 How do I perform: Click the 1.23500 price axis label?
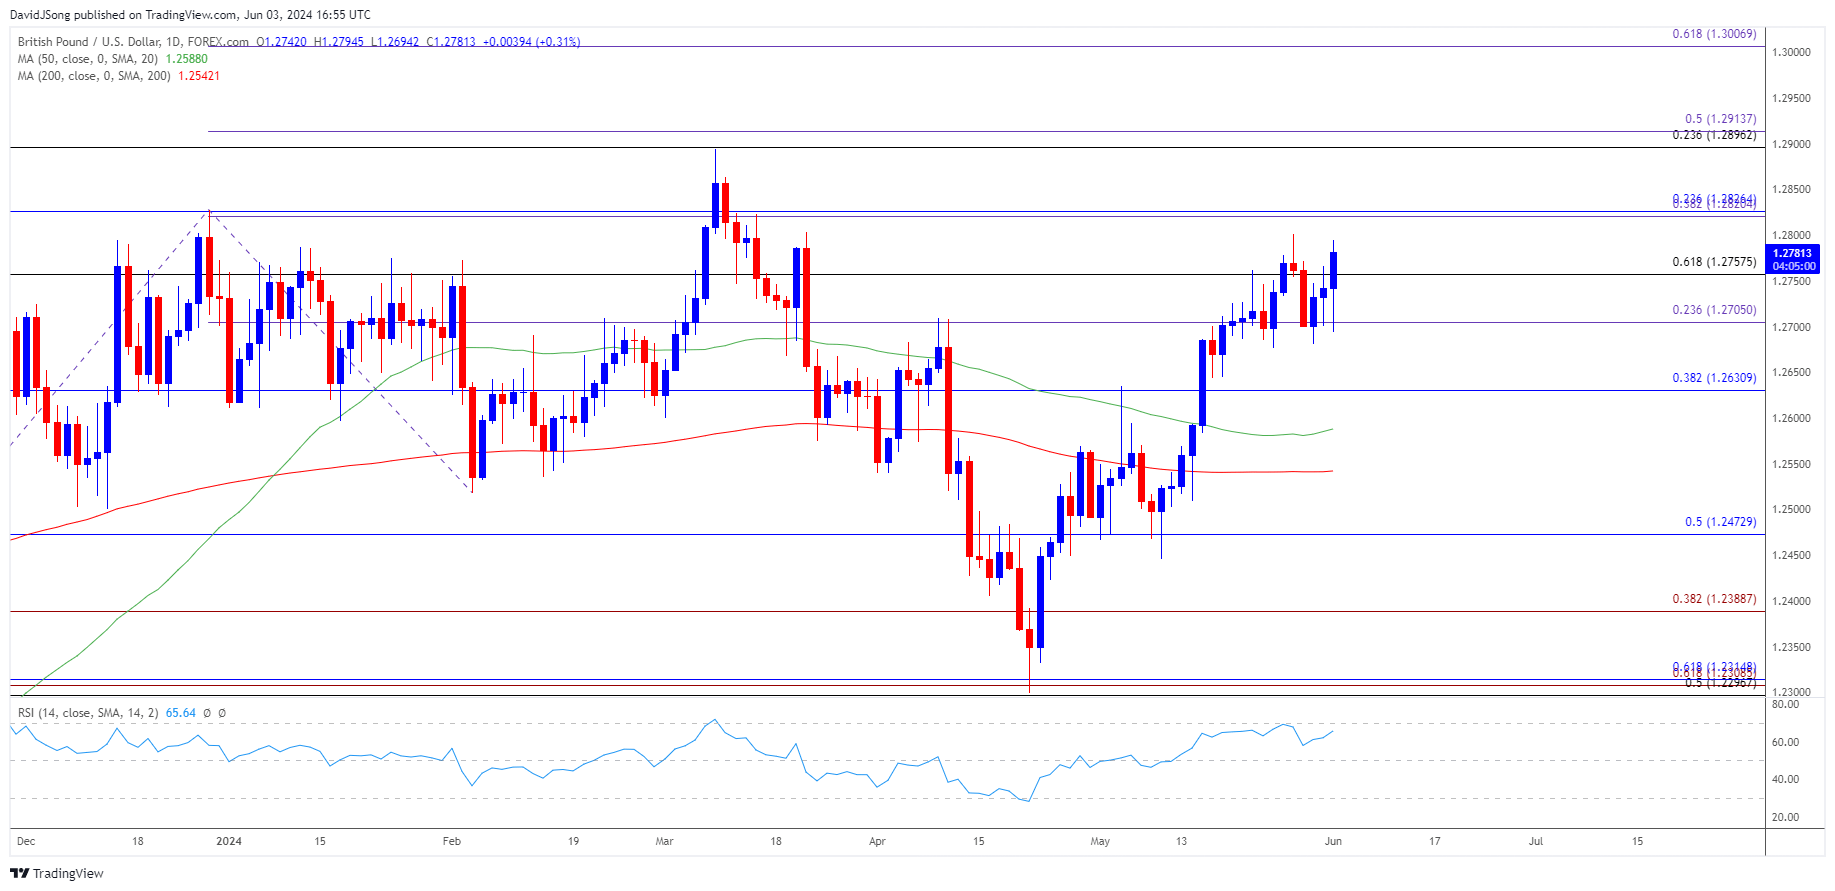[x=1791, y=647]
